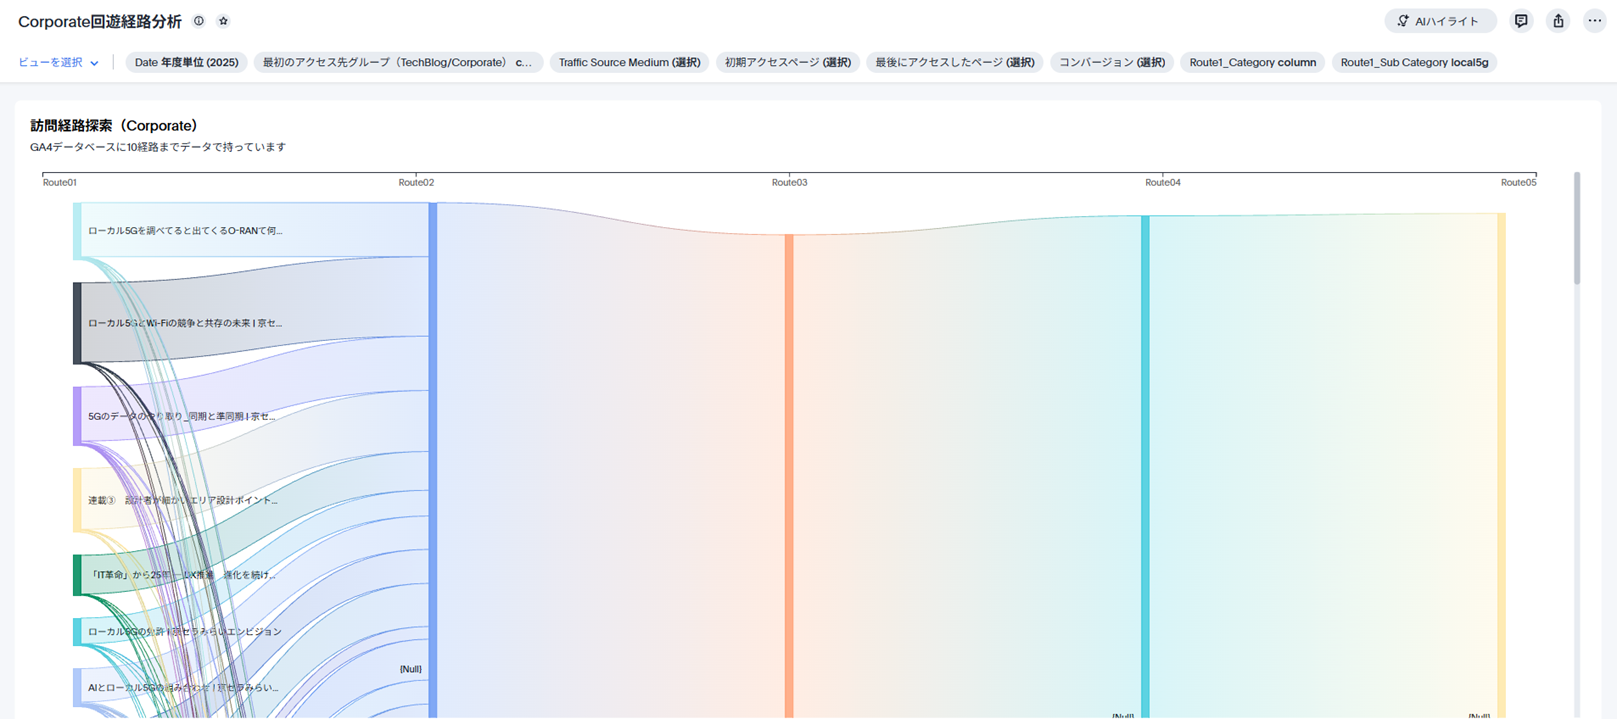The image size is (1617, 719).
Task: Select the Route04 axis label
Action: coord(1162,182)
